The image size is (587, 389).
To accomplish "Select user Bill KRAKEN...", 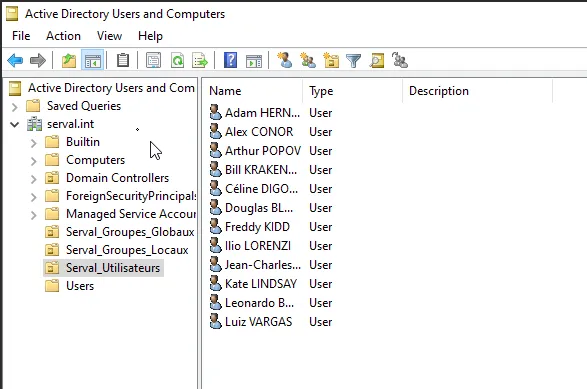I will coord(261,170).
